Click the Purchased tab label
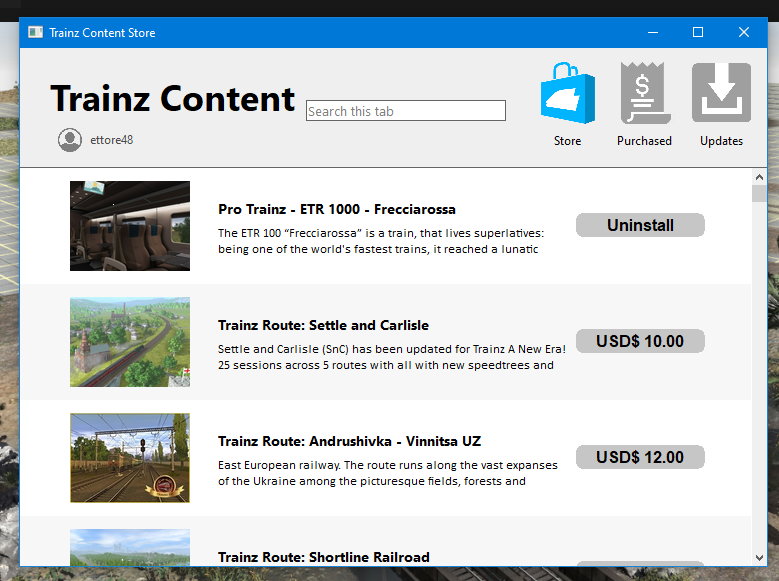The height and width of the screenshot is (581, 779). tap(644, 141)
